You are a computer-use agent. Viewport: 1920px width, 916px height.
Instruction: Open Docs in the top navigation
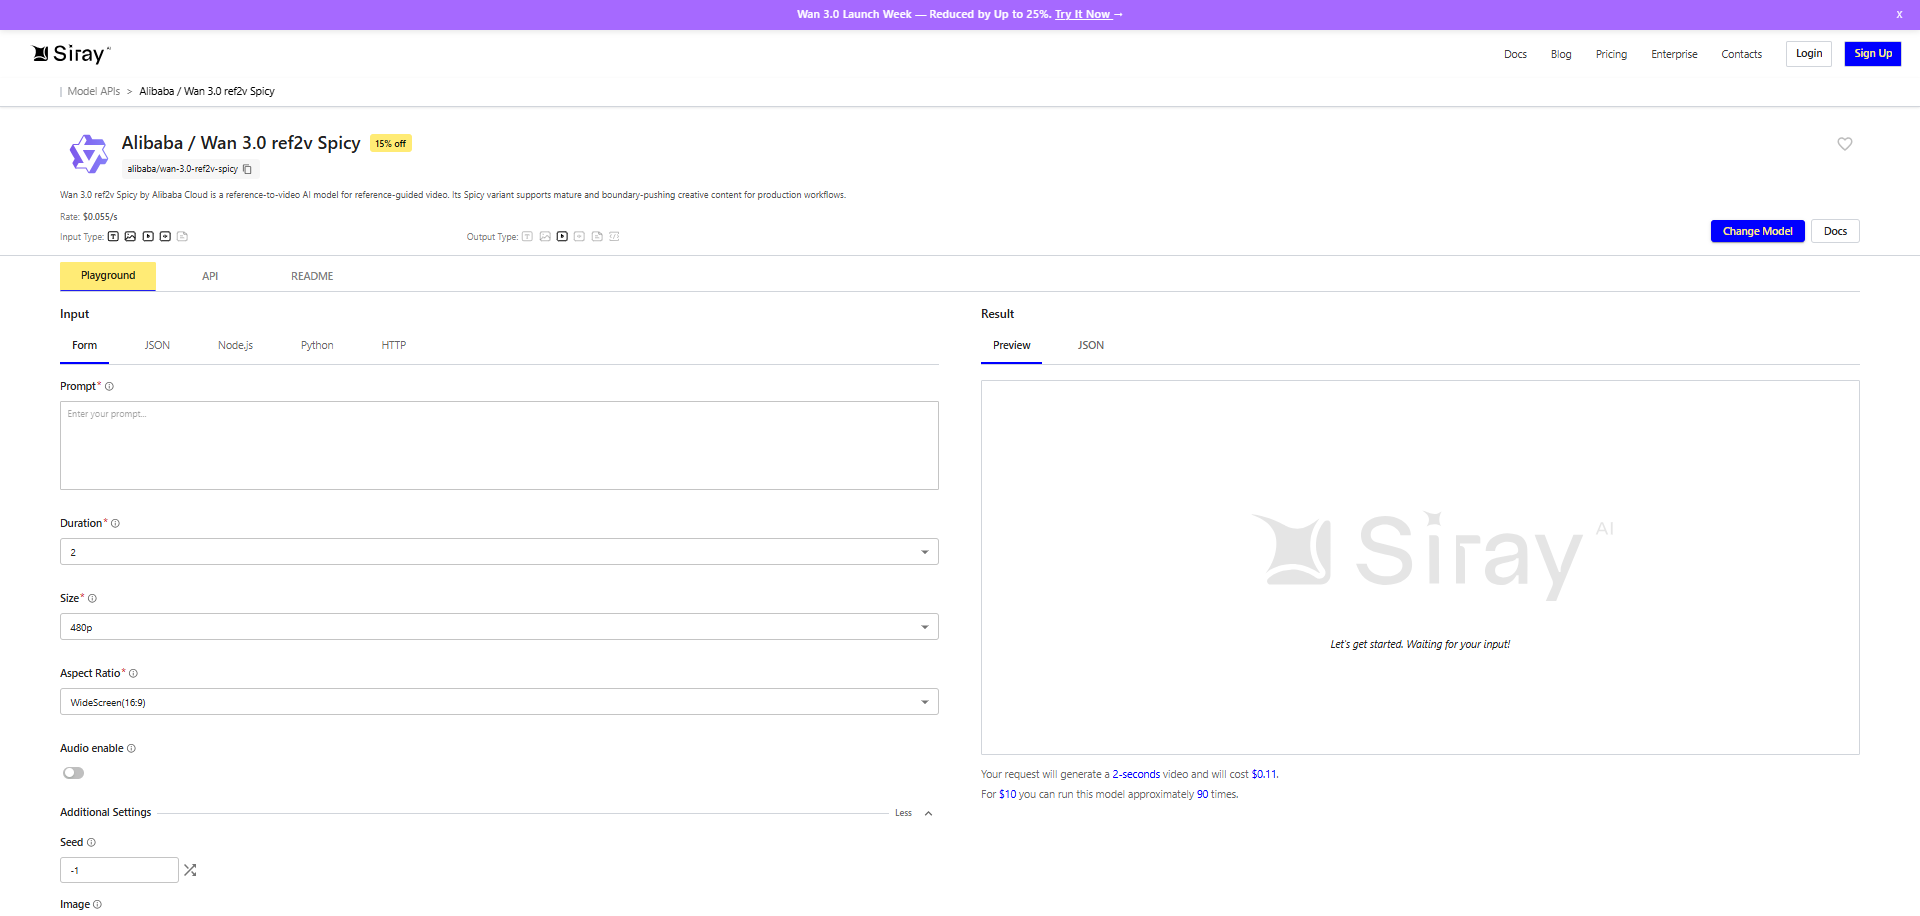tap(1515, 55)
